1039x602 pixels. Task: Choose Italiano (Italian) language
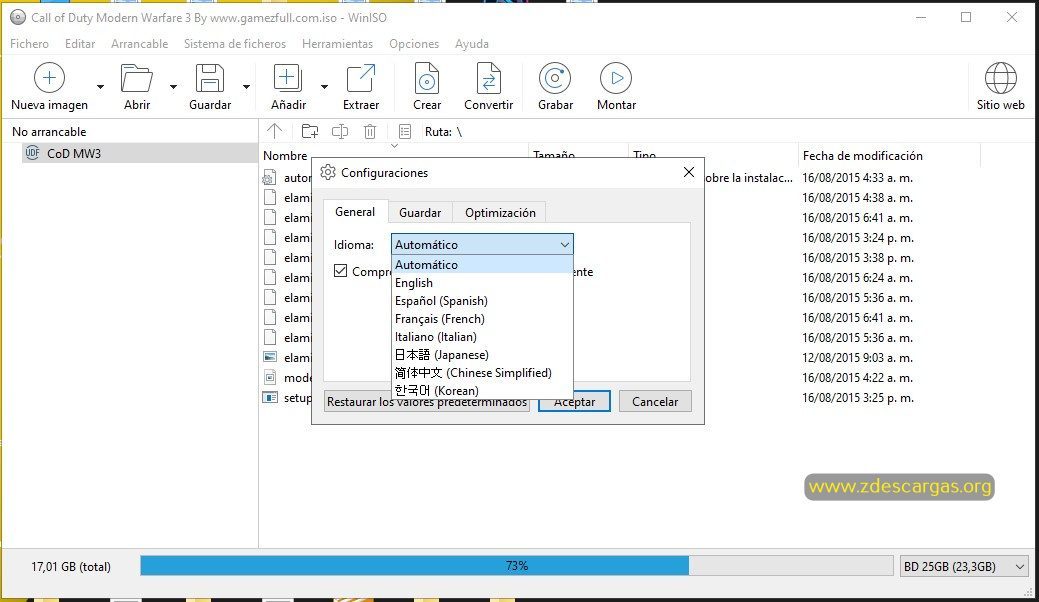(x=482, y=336)
